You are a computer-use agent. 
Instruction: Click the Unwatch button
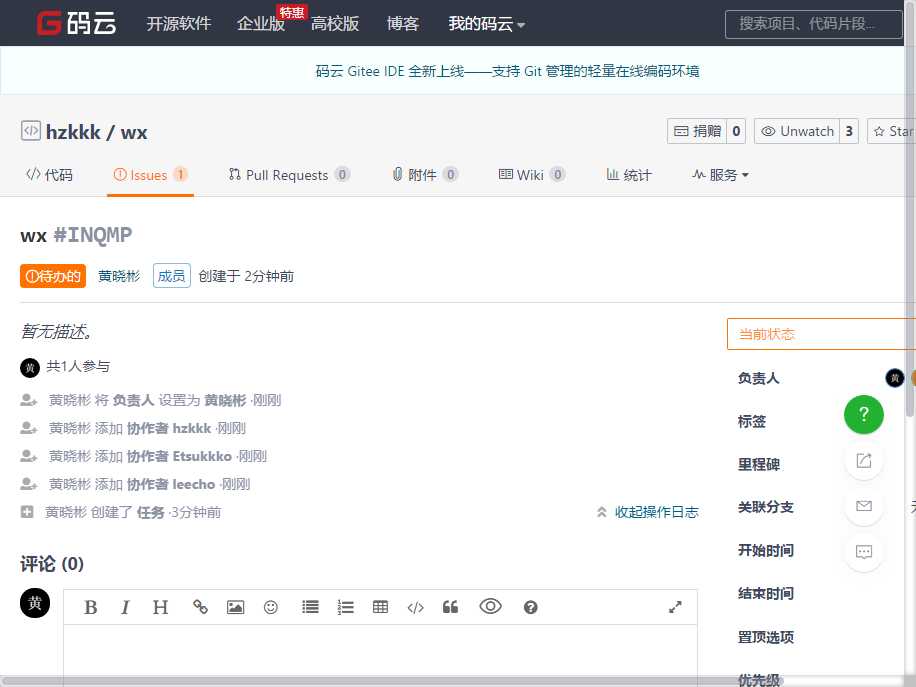[x=797, y=131]
